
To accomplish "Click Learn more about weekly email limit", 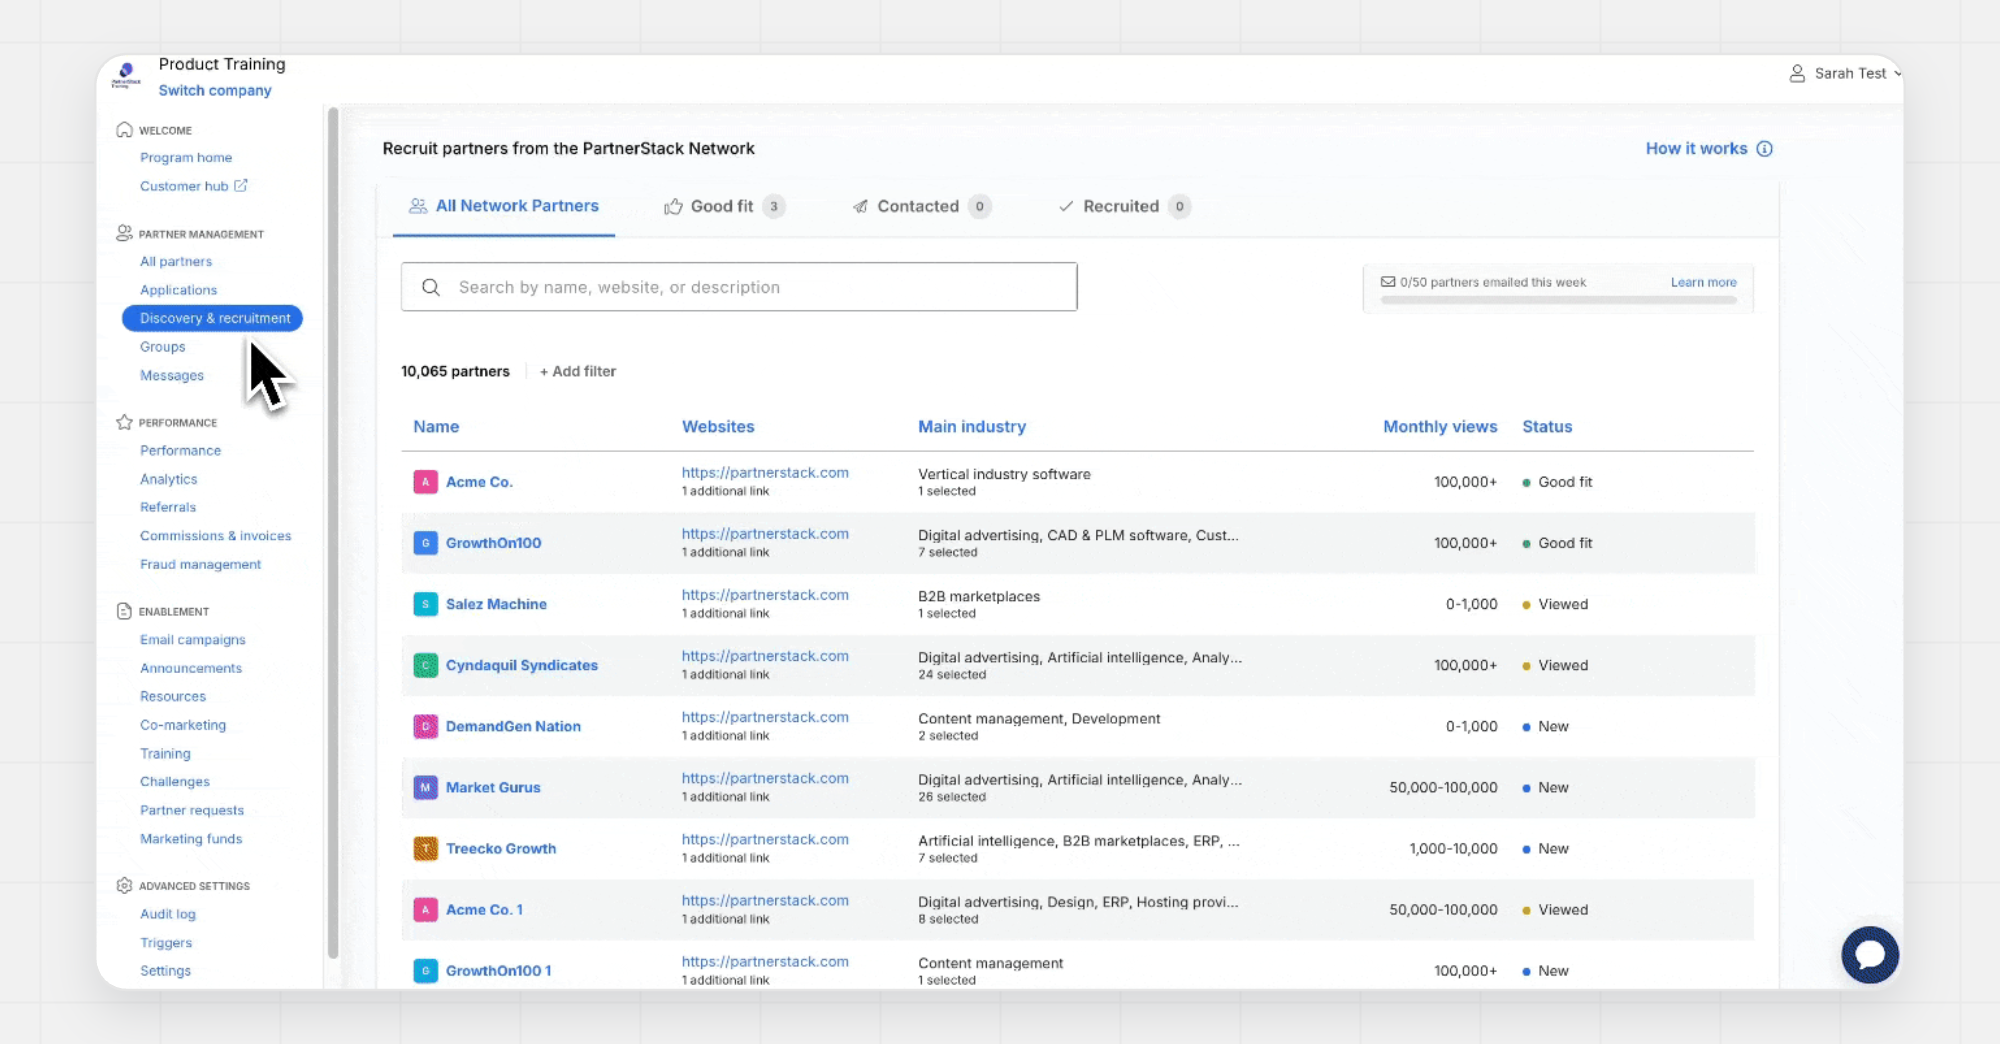I will click(x=1703, y=282).
